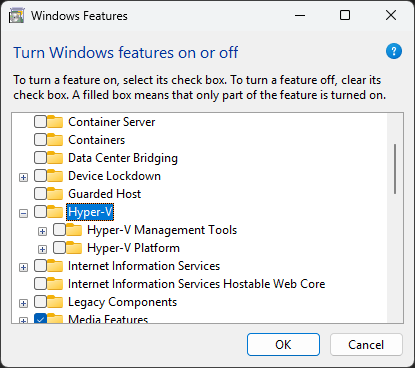Turn on the Guarded Host checkbox
This screenshot has width=415, height=368.
(x=40, y=194)
